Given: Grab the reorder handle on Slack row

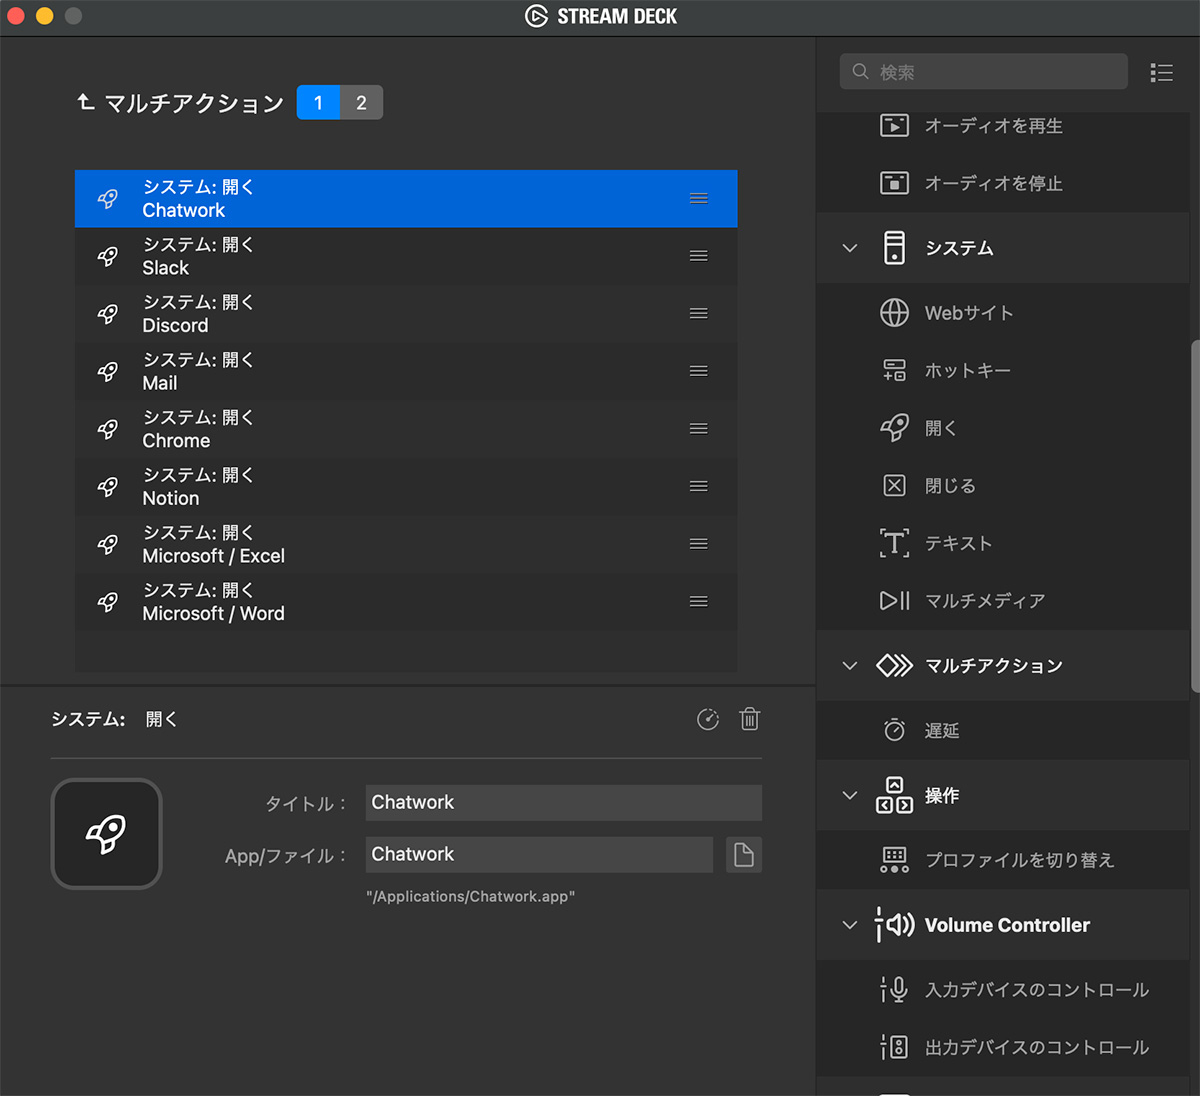Looking at the screenshot, I should [x=699, y=256].
